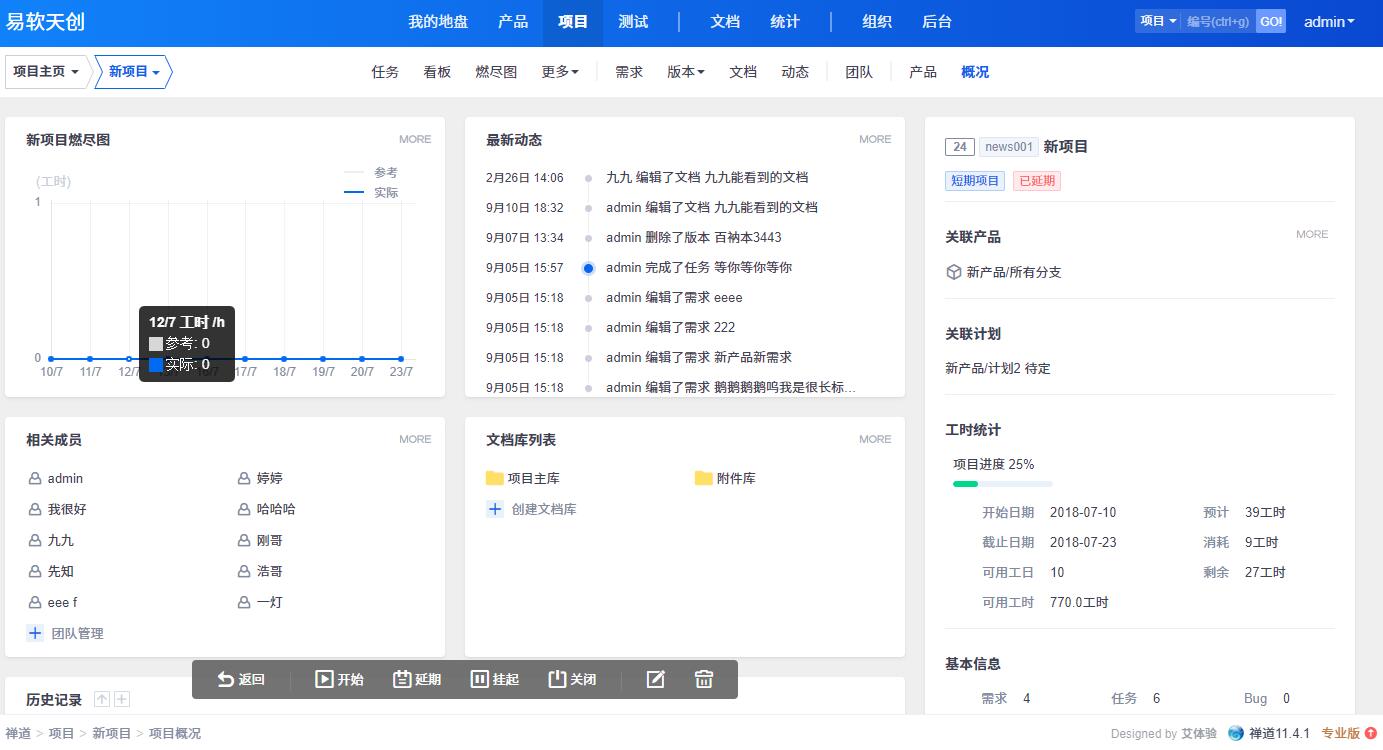Image resolution: width=1383 pixels, height=750 pixels.
Task: Open the 项目主库 folder icon
Action: tap(495, 478)
